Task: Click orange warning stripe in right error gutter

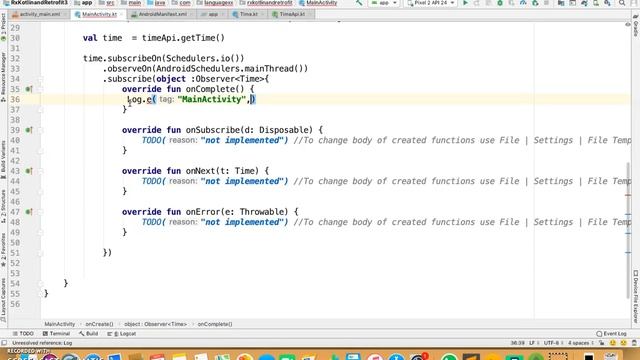Action: point(628,195)
